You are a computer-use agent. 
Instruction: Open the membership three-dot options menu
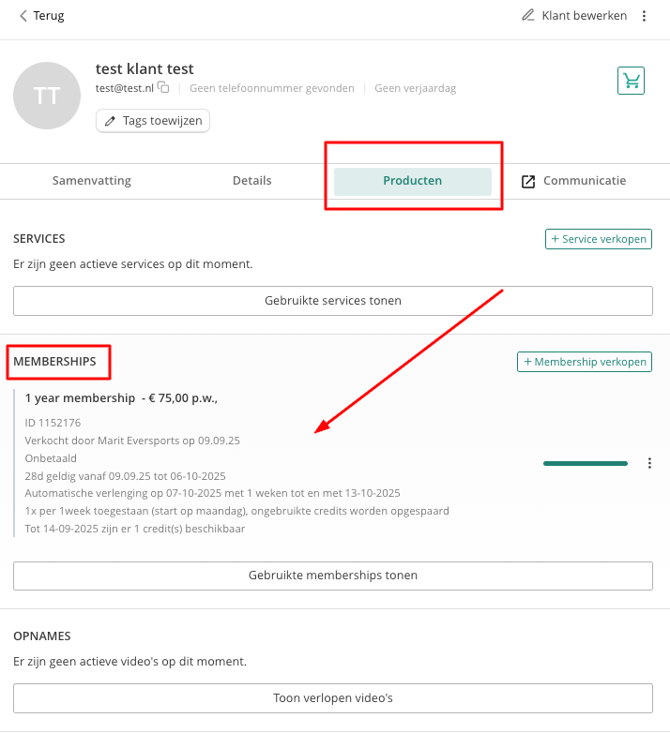point(649,463)
